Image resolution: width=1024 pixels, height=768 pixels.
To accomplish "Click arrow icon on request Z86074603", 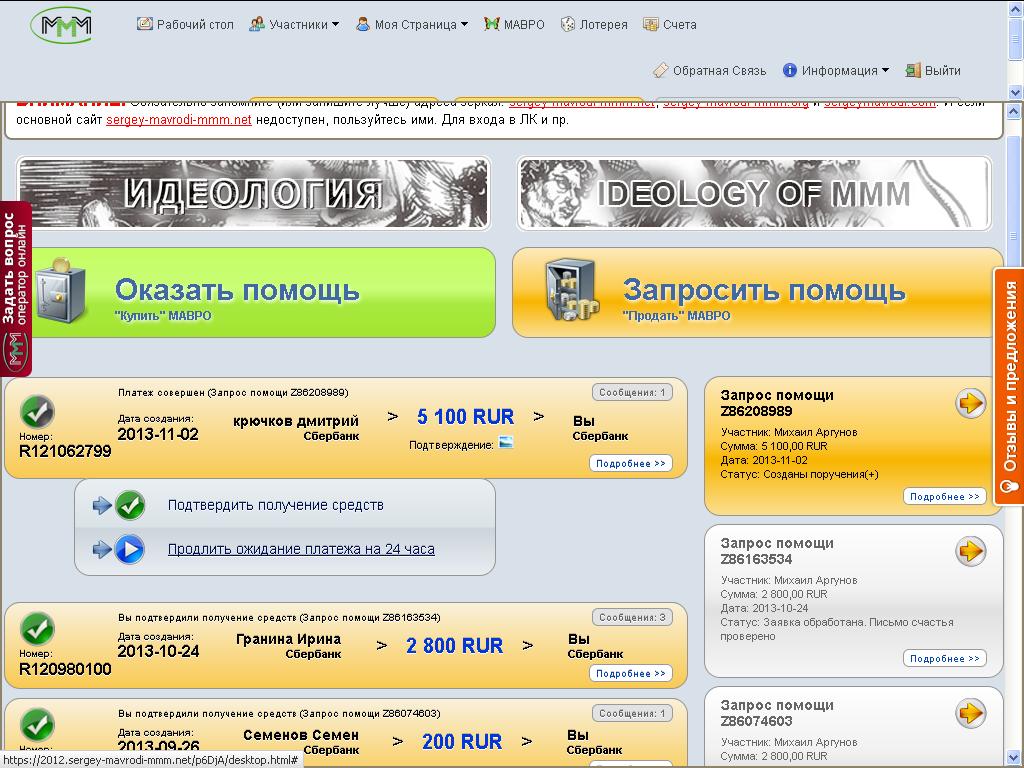I will [970, 713].
